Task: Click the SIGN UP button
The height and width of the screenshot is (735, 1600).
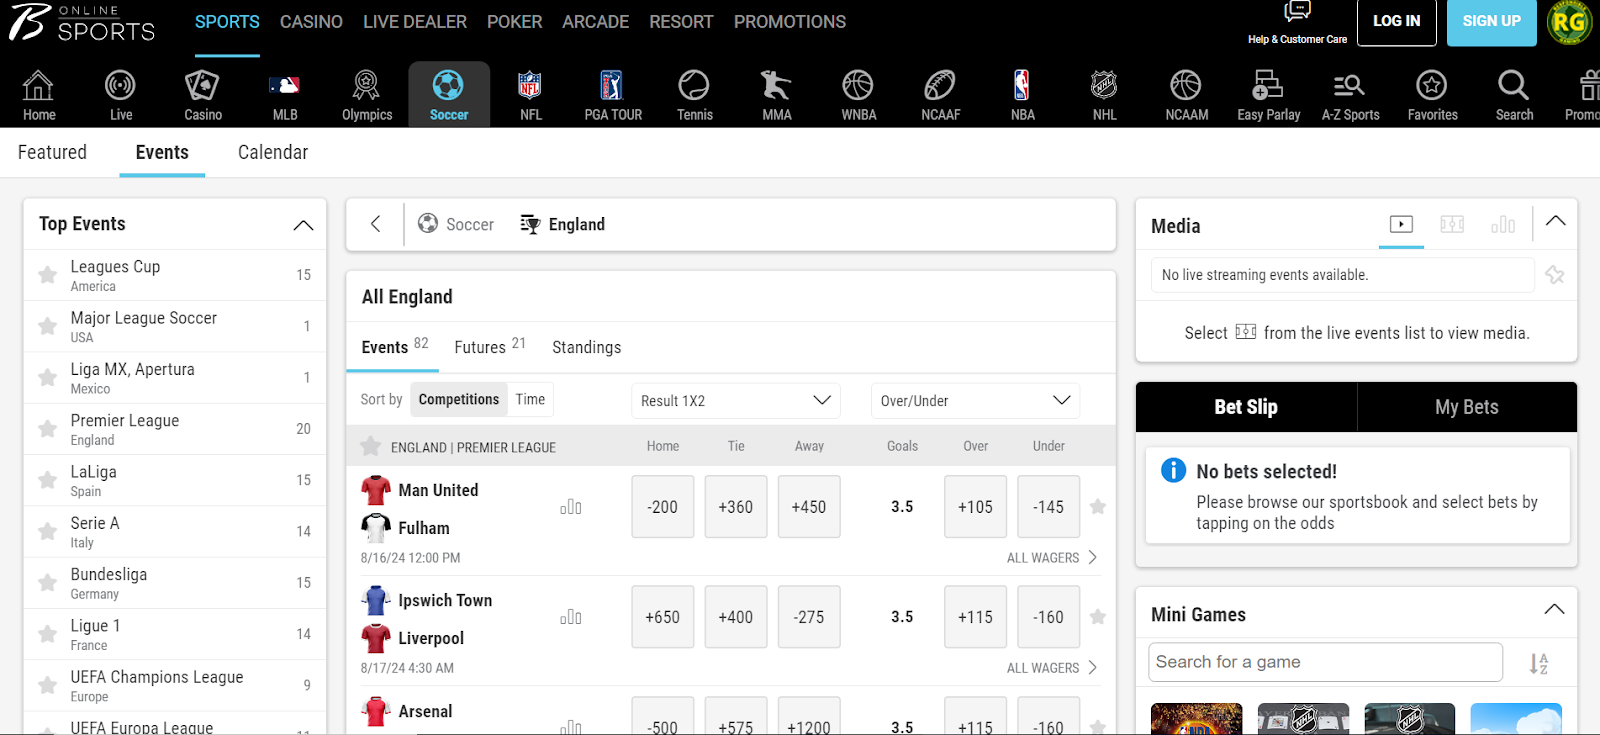Action: pyautogui.click(x=1491, y=22)
